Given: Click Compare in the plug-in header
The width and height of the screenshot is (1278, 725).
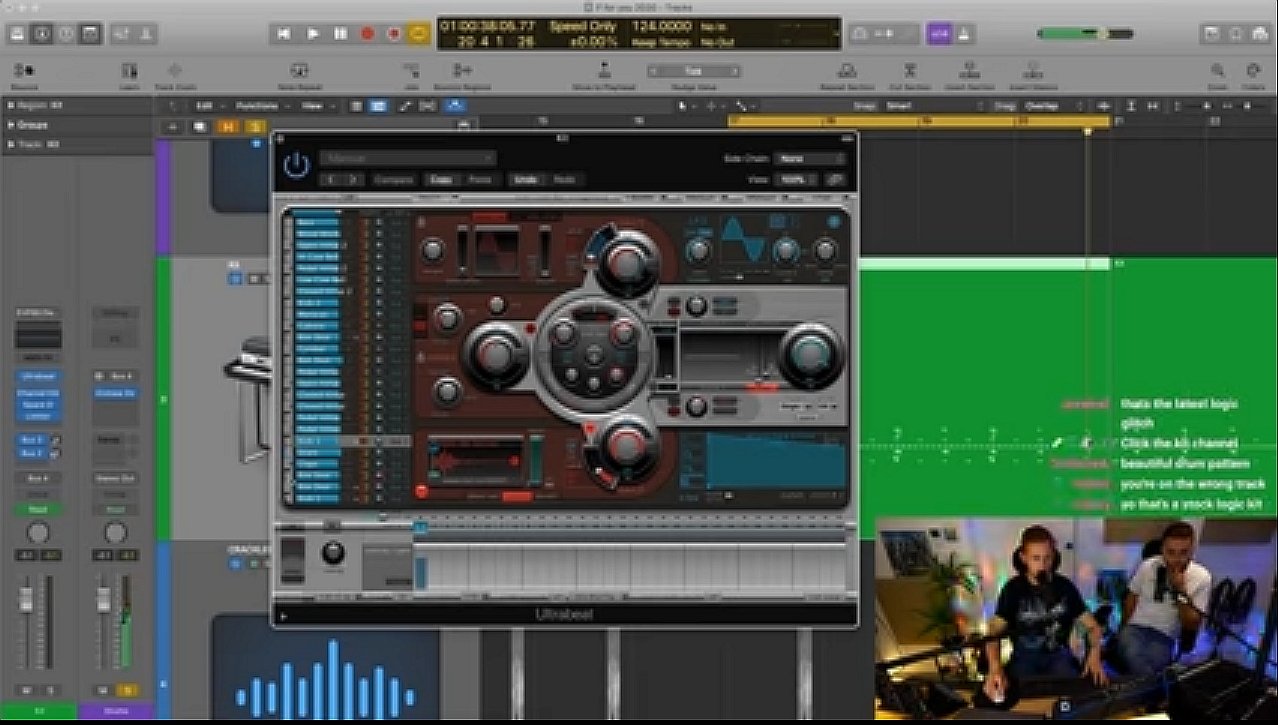Looking at the screenshot, I should (393, 180).
